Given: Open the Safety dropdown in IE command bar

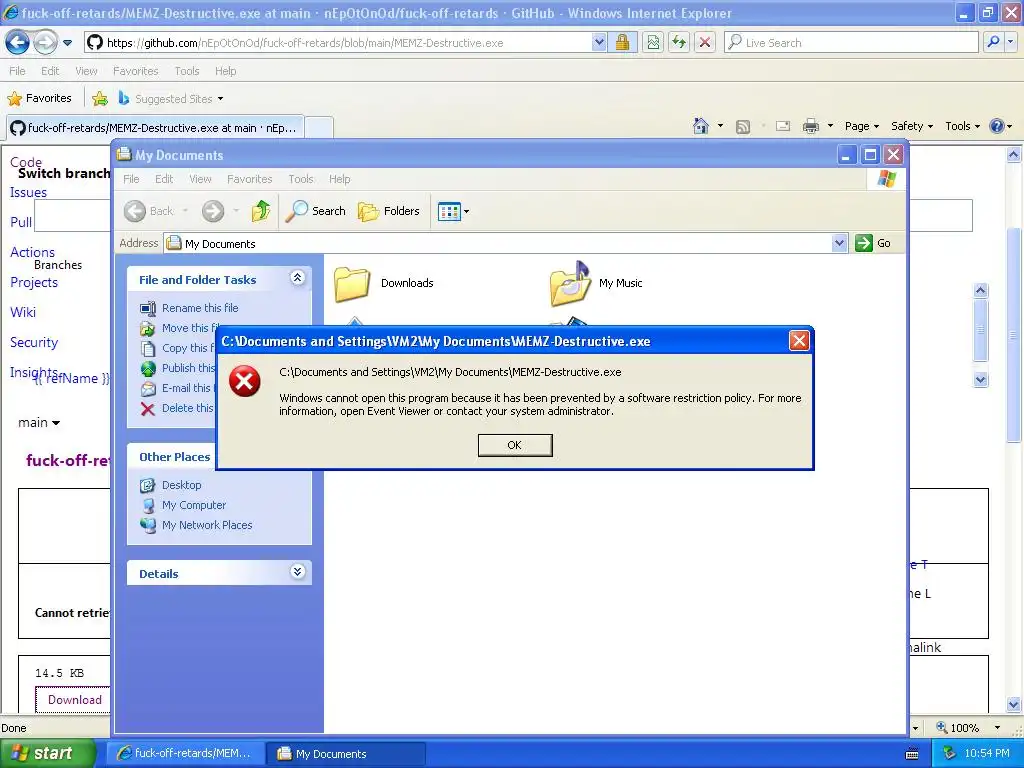Looking at the screenshot, I should [912, 126].
